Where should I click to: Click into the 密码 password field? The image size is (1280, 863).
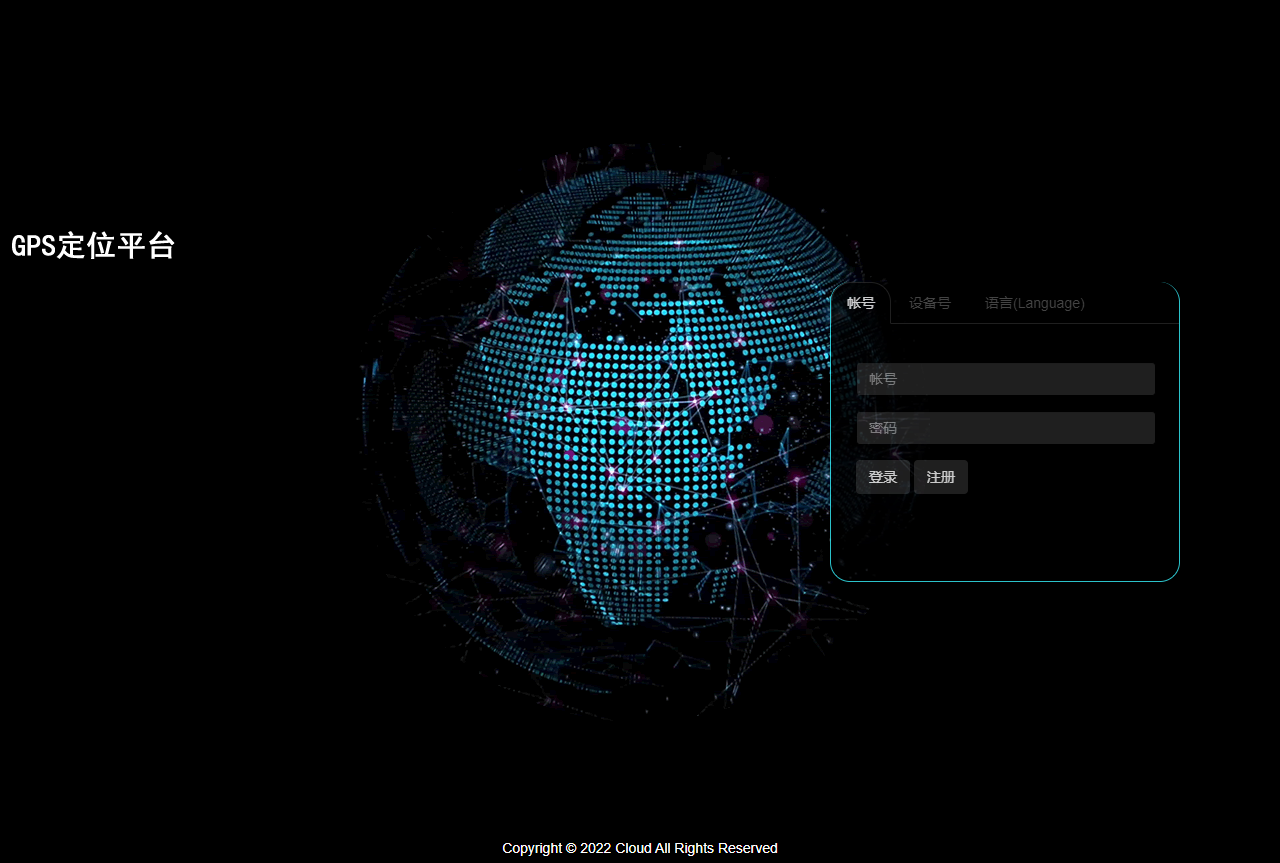(x=1005, y=428)
